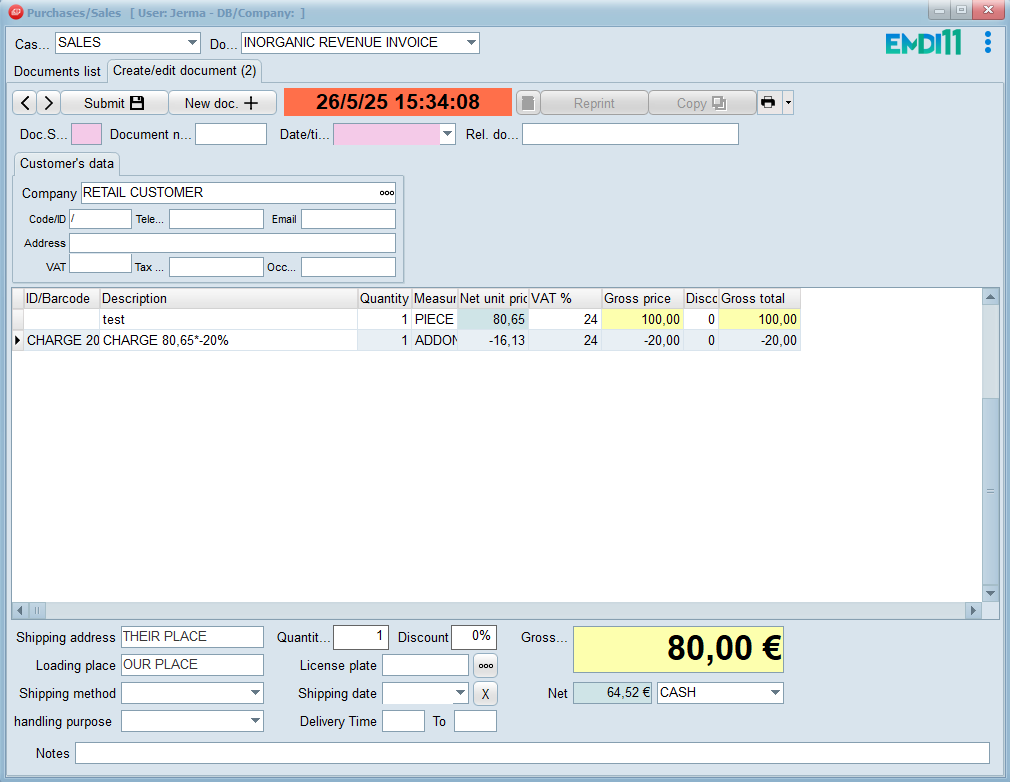Click the printer icon

pos(768,103)
